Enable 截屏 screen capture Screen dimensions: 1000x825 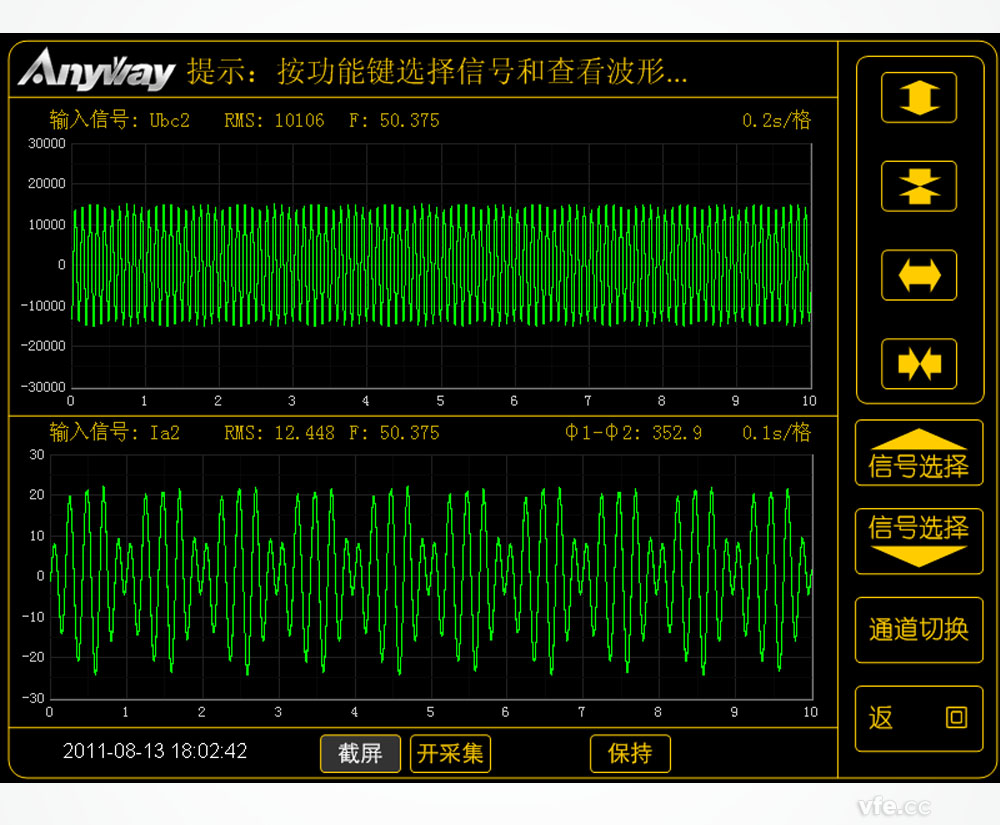click(x=360, y=754)
